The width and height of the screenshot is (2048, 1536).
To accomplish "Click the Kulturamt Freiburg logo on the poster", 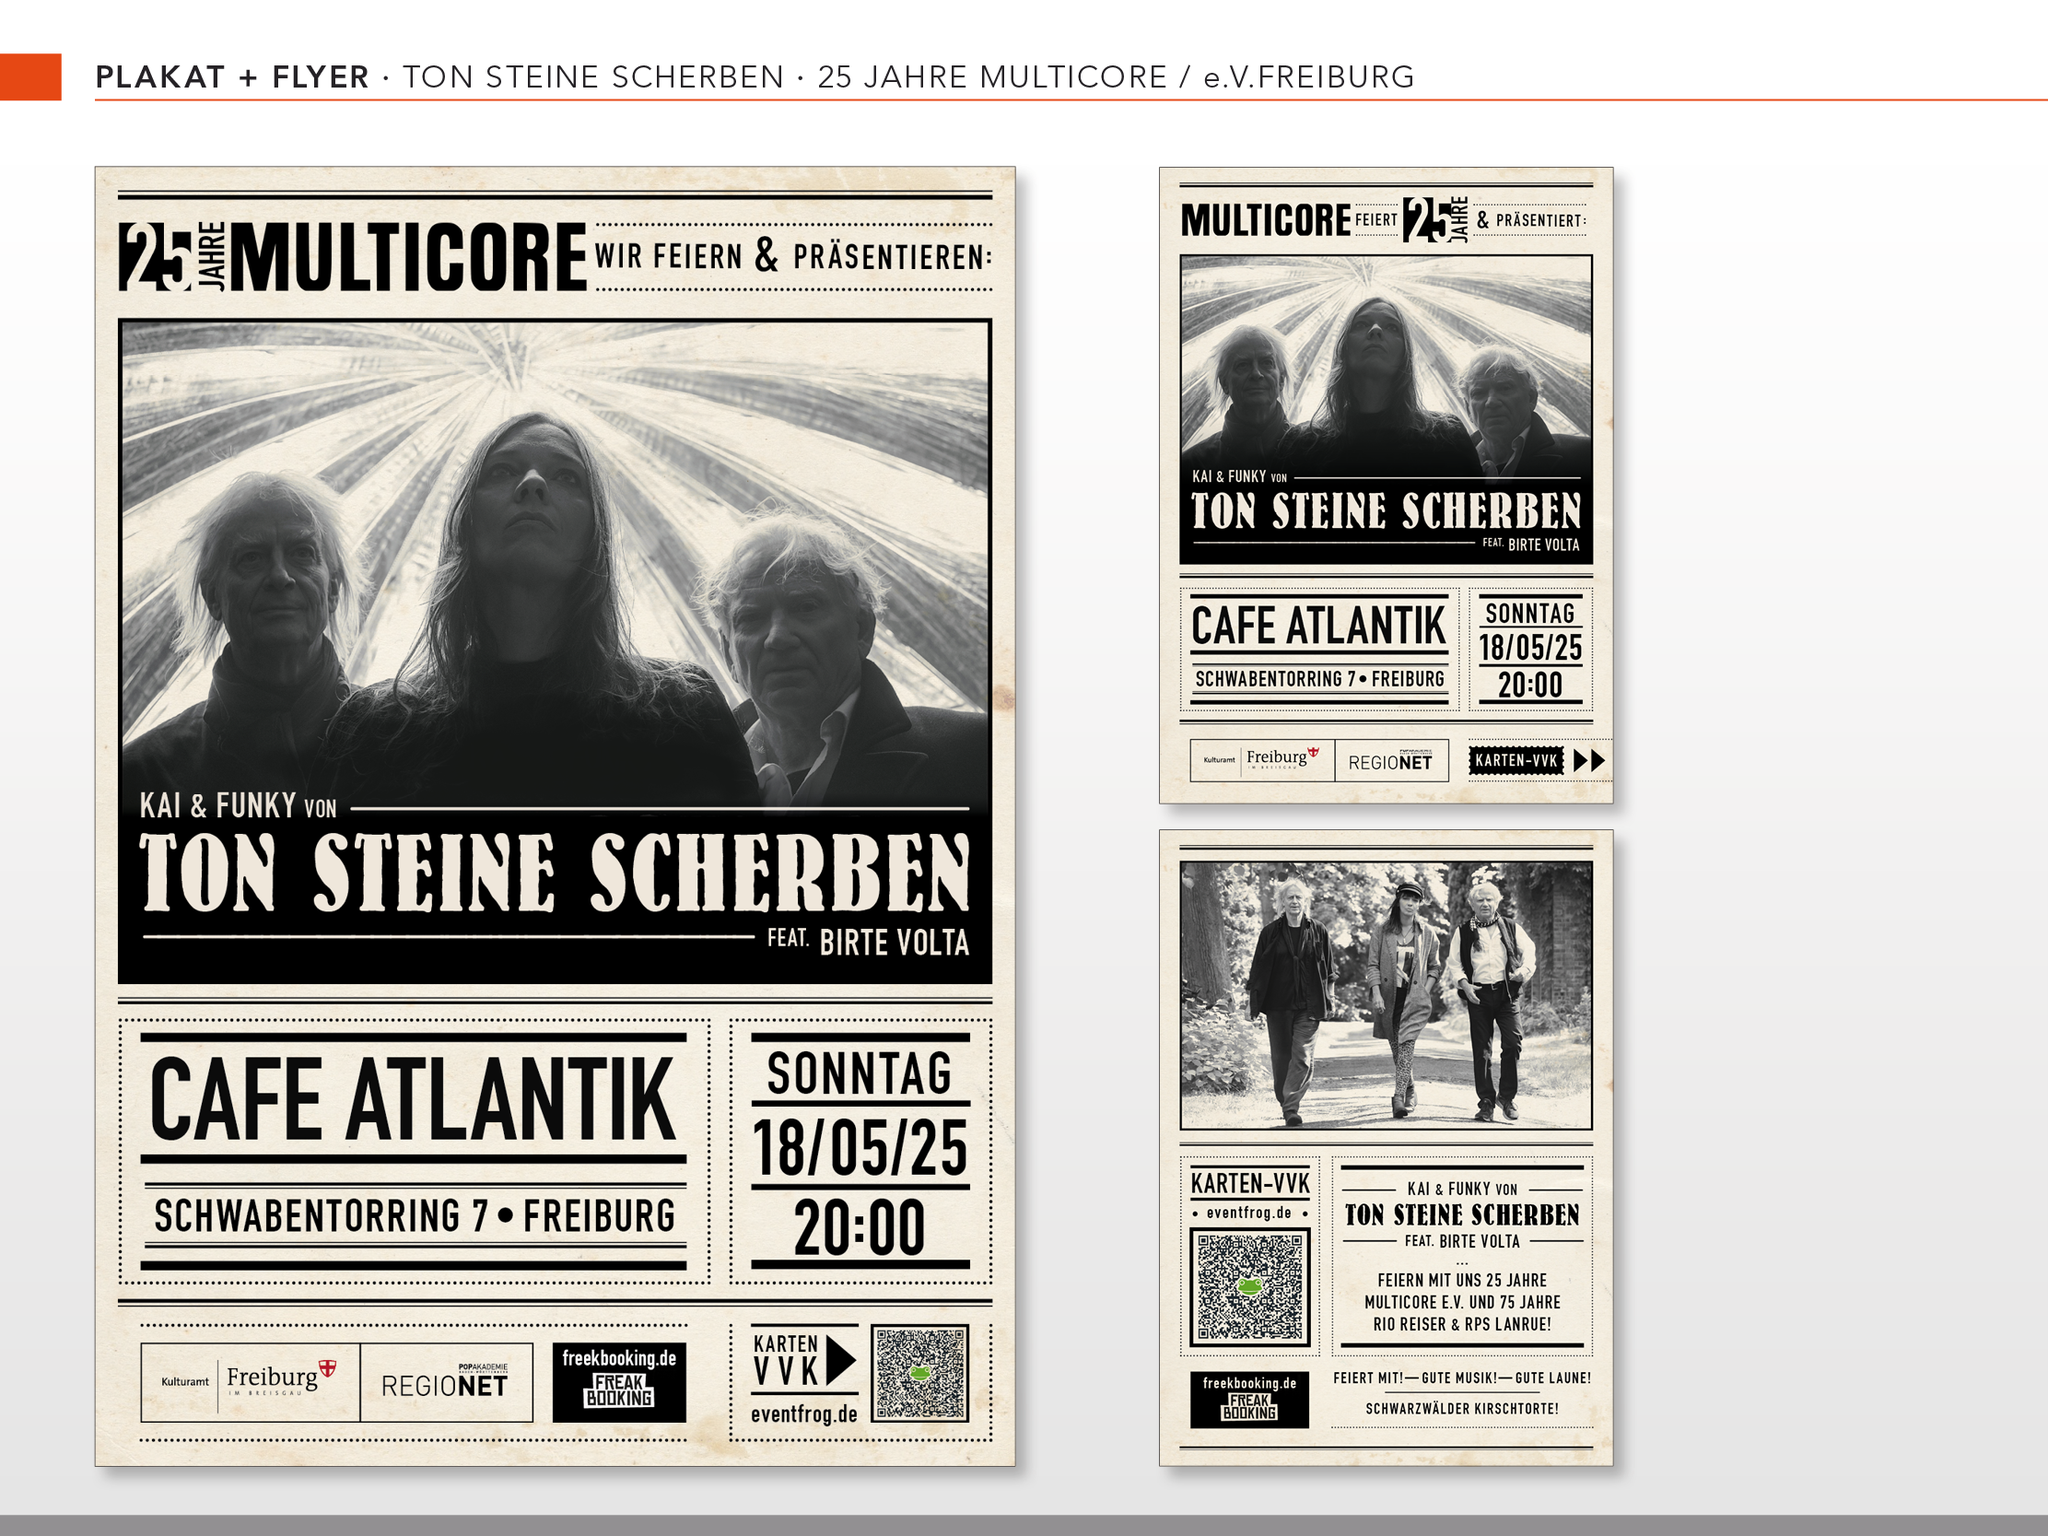I will click(250, 1382).
